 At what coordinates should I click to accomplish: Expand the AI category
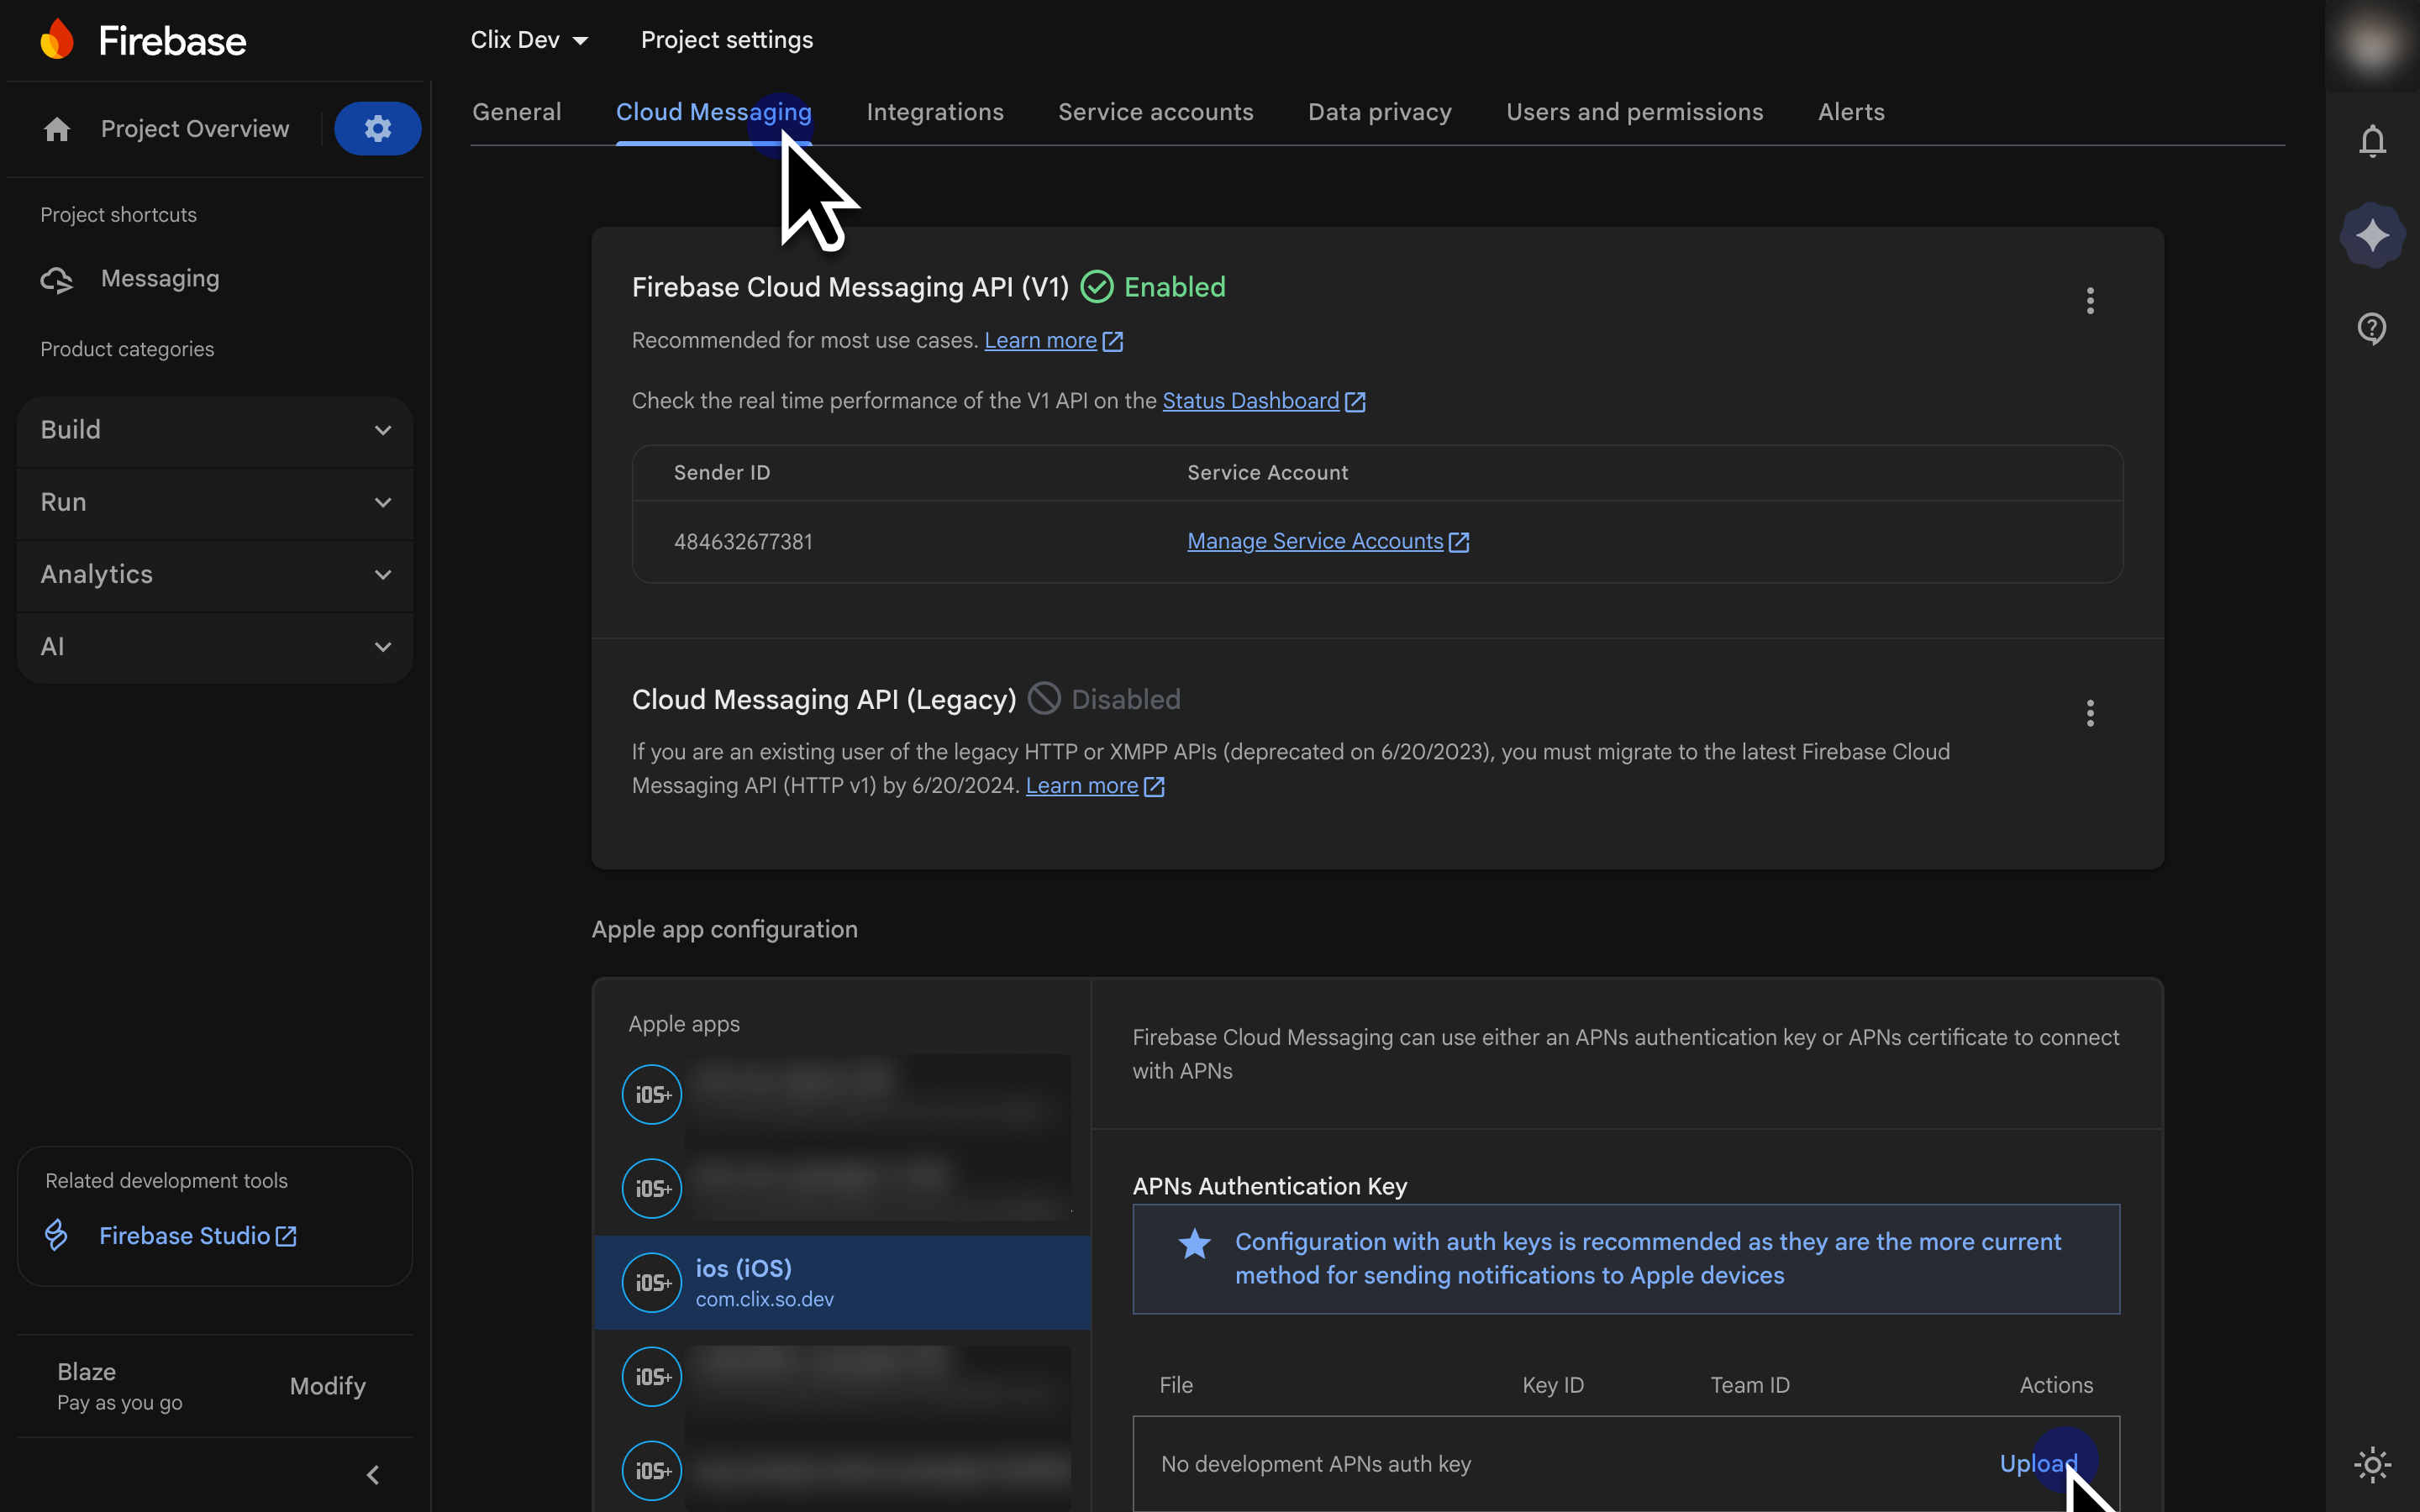[x=215, y=647]
